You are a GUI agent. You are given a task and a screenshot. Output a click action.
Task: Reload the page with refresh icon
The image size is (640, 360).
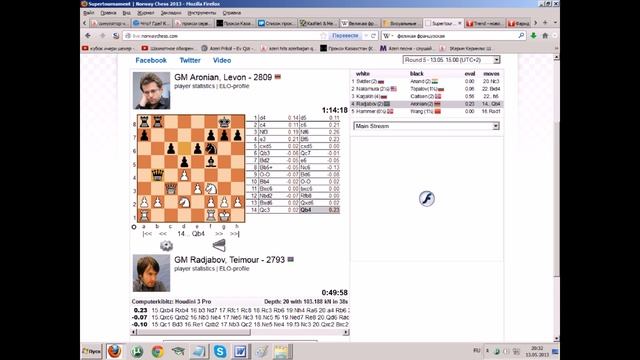[x=373, y=36]
